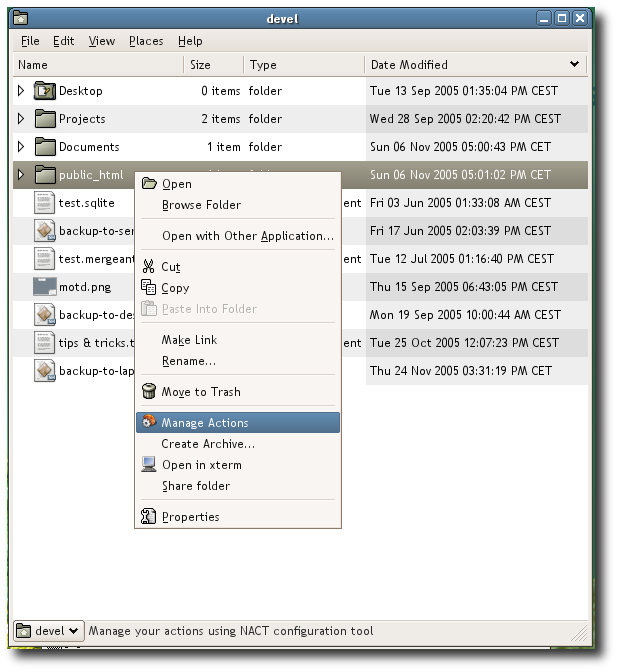Select Share folder in the context menu
Screen dimensions: 618x672
click(238, 486)
